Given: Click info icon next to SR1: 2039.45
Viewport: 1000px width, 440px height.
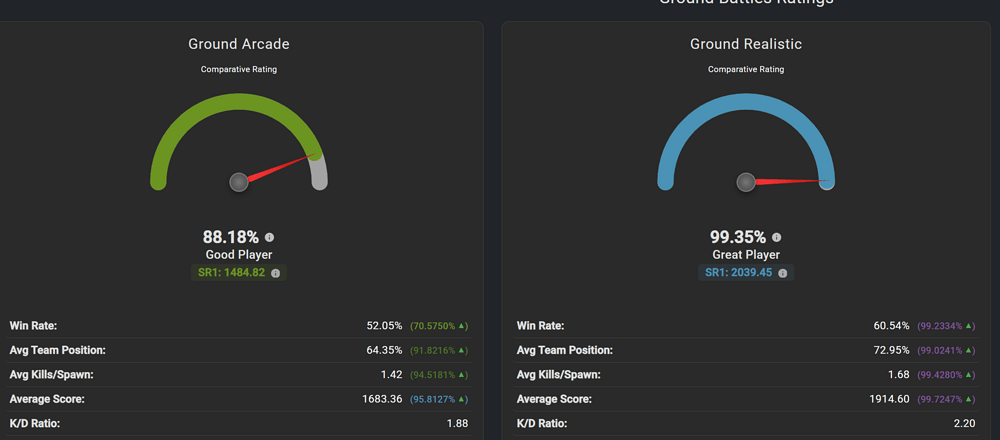Looking at the screenshot, I should point(783,273).
